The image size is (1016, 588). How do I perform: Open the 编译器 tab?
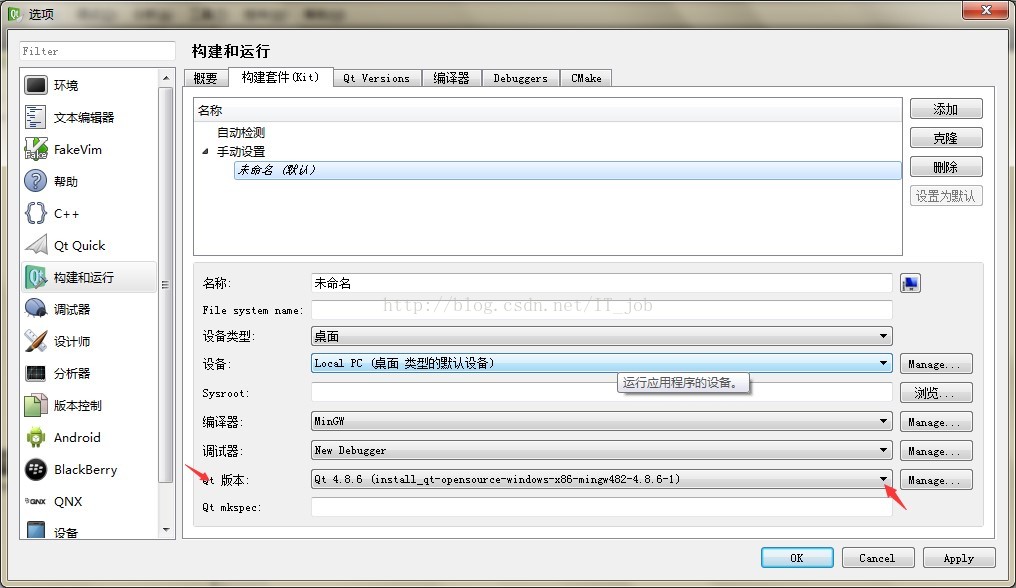pos(451,78)
